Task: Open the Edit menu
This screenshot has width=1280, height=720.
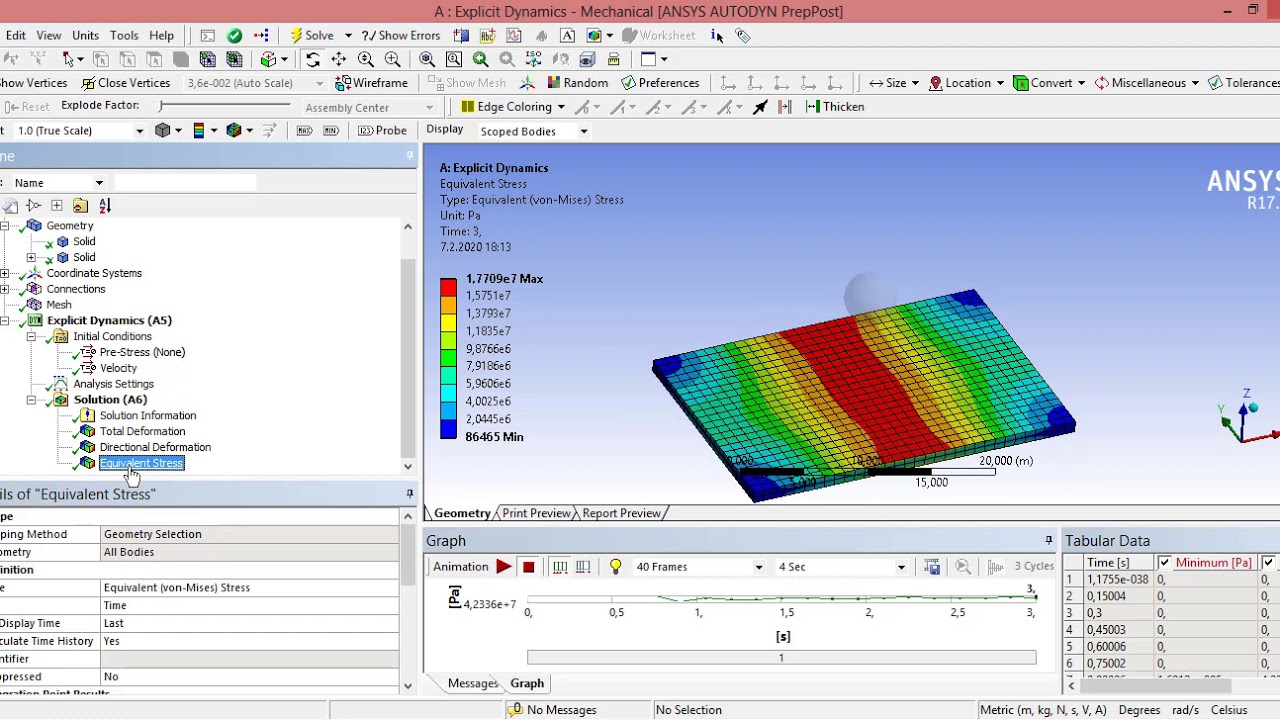Action: [x=16, y=35]
